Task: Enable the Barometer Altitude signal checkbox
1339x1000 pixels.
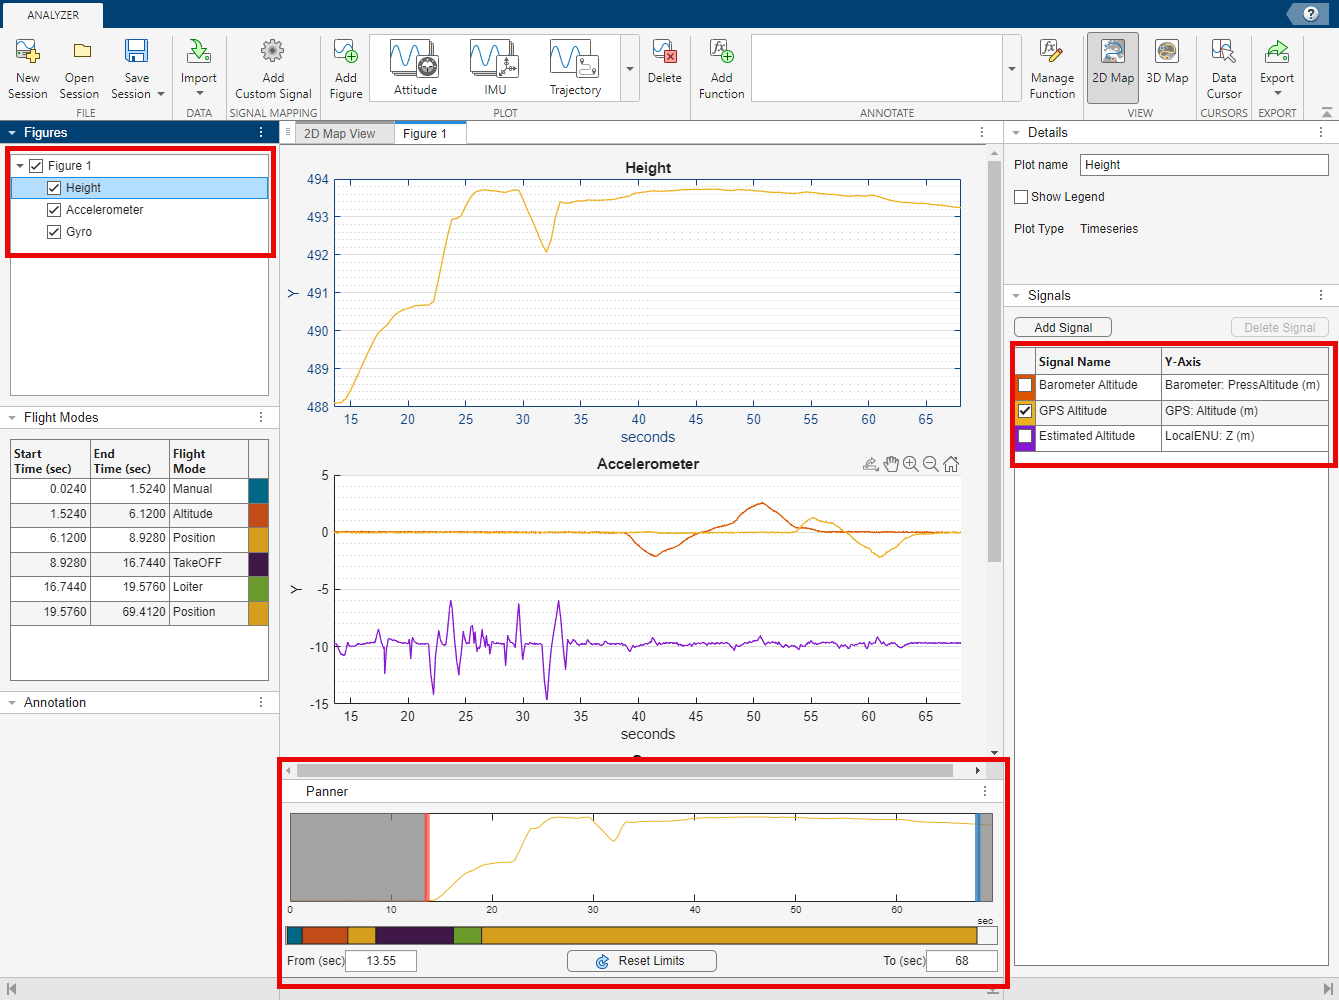Action: pos(1025,385)
